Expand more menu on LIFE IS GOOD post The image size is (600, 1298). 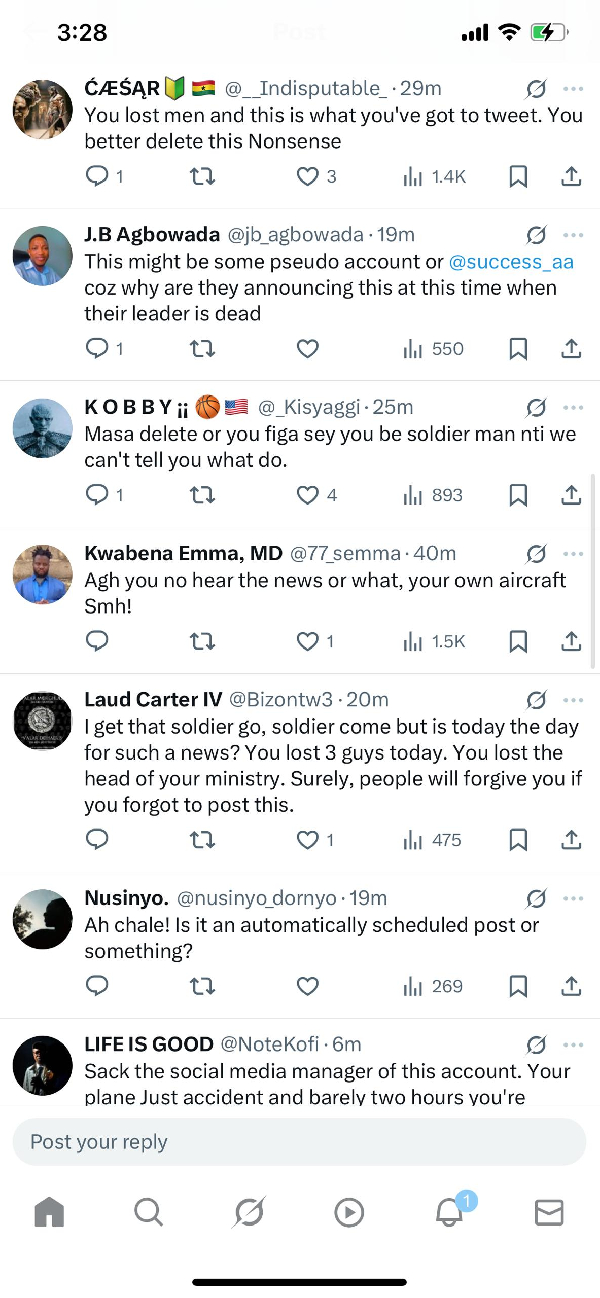(573, 1044)
